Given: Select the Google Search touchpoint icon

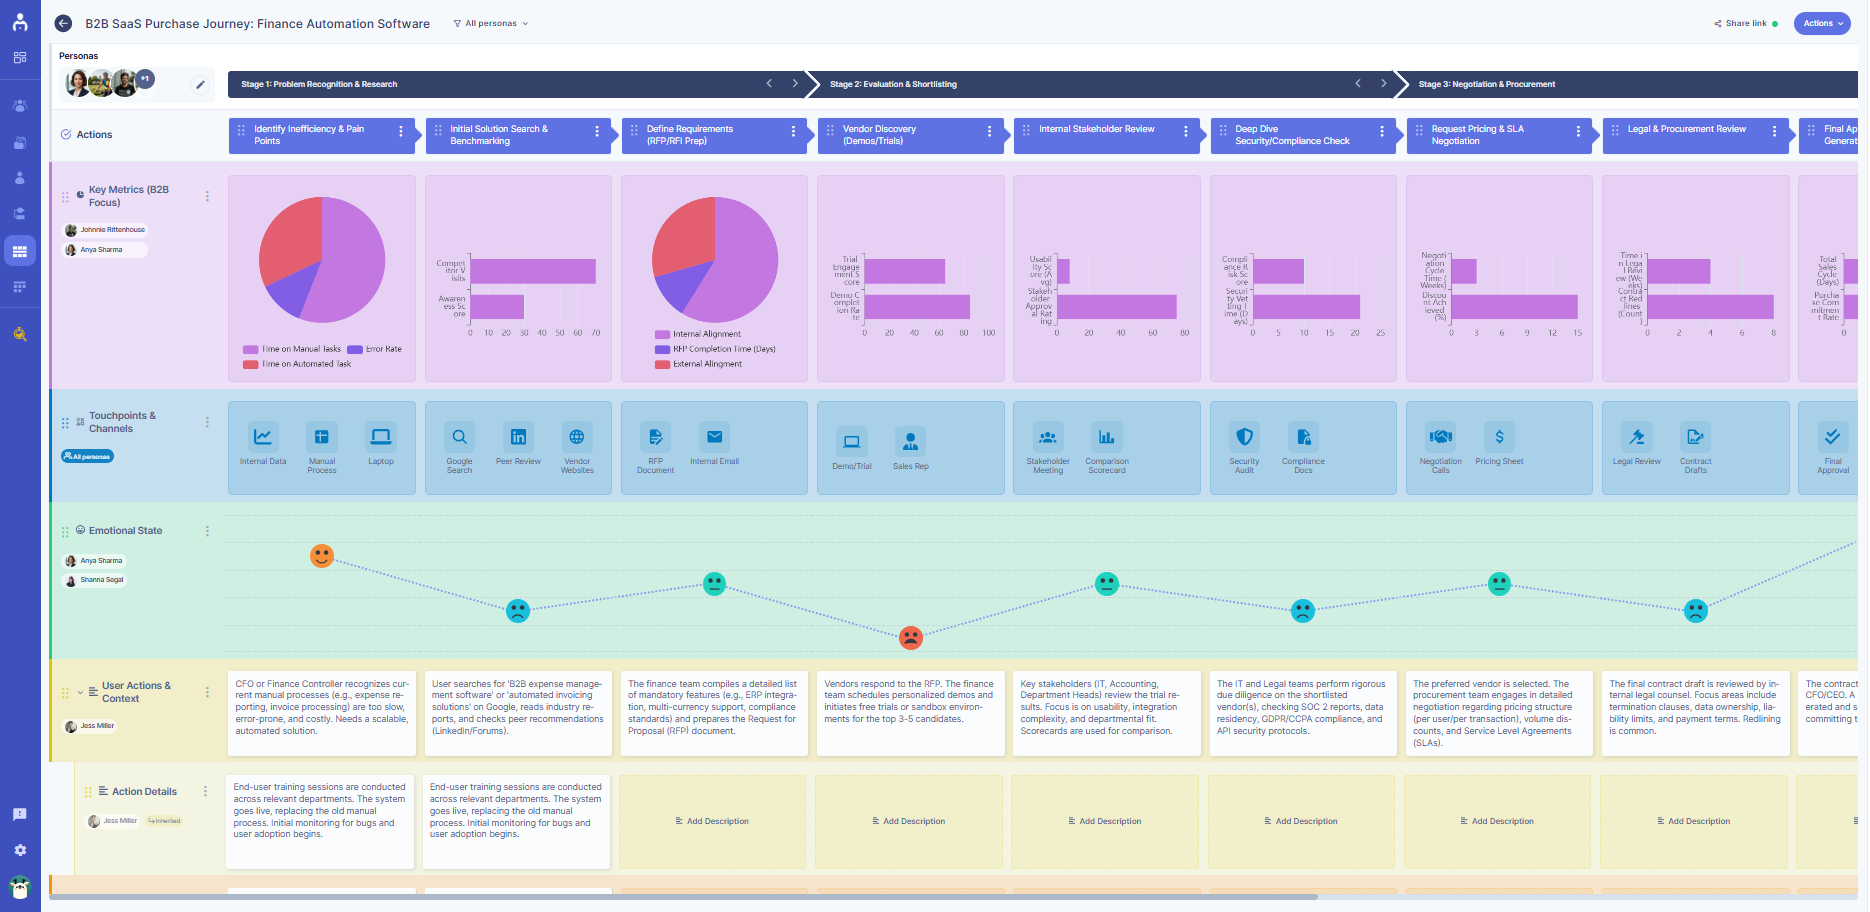Looking at the screenshot, I should [x=459, y=437].
